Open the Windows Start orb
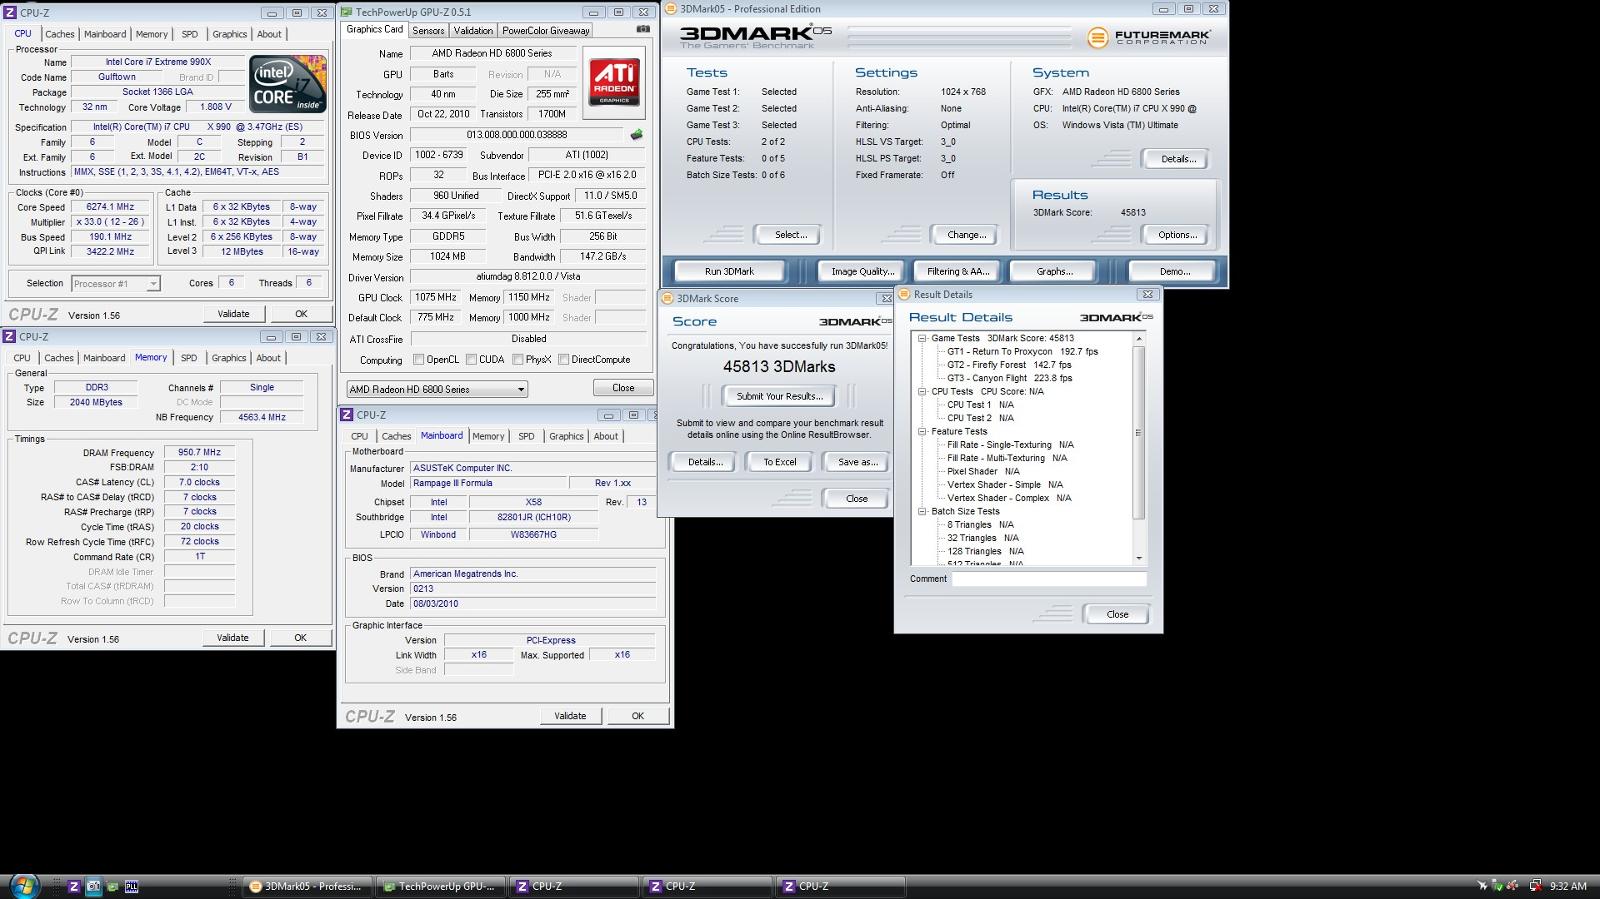This screenshot has height=899, width=1600. (24, 886)
